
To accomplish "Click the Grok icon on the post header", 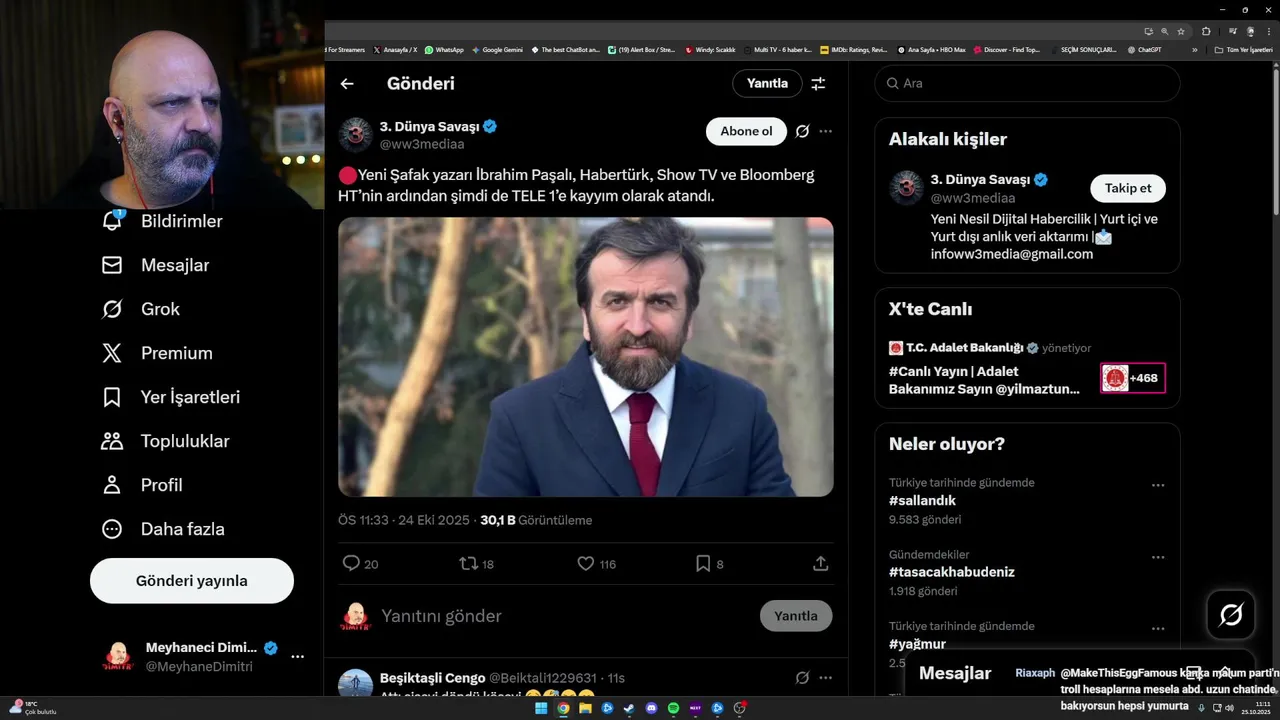I will point(802,131).
